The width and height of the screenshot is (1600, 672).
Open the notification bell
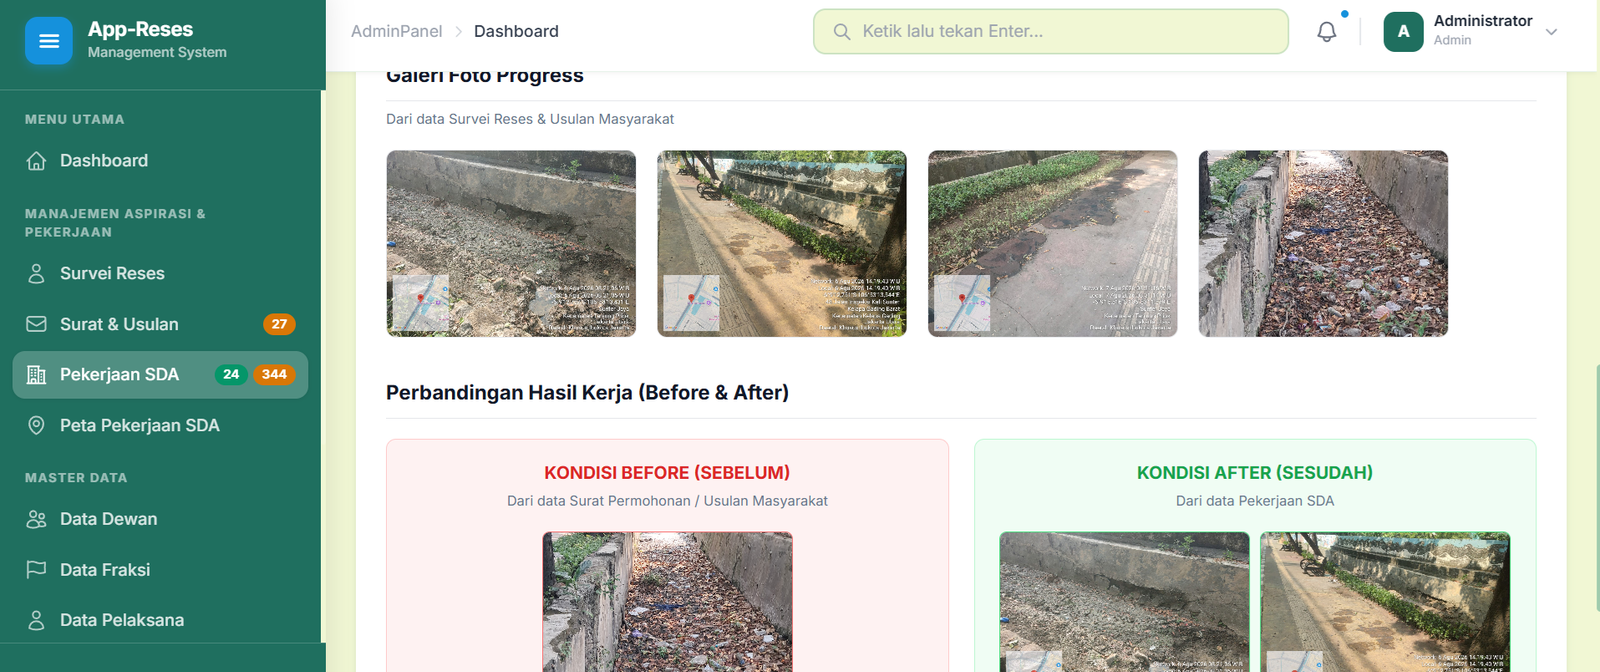[x=1327, y=31]
